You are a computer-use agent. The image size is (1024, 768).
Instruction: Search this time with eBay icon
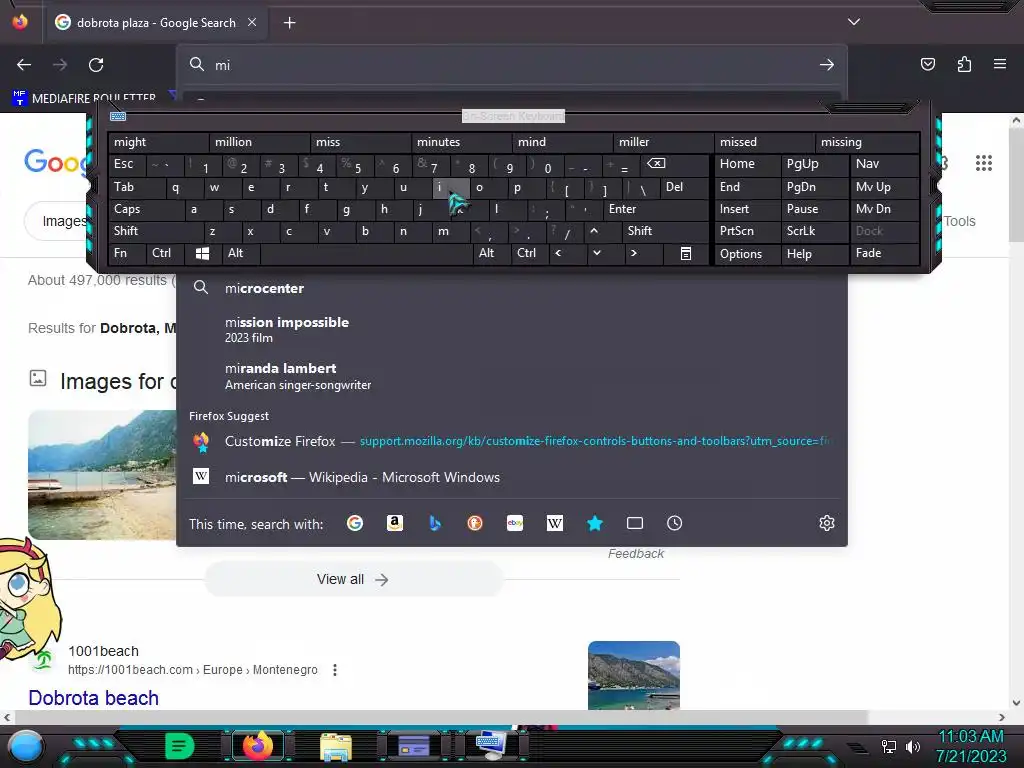click(515, 523)
